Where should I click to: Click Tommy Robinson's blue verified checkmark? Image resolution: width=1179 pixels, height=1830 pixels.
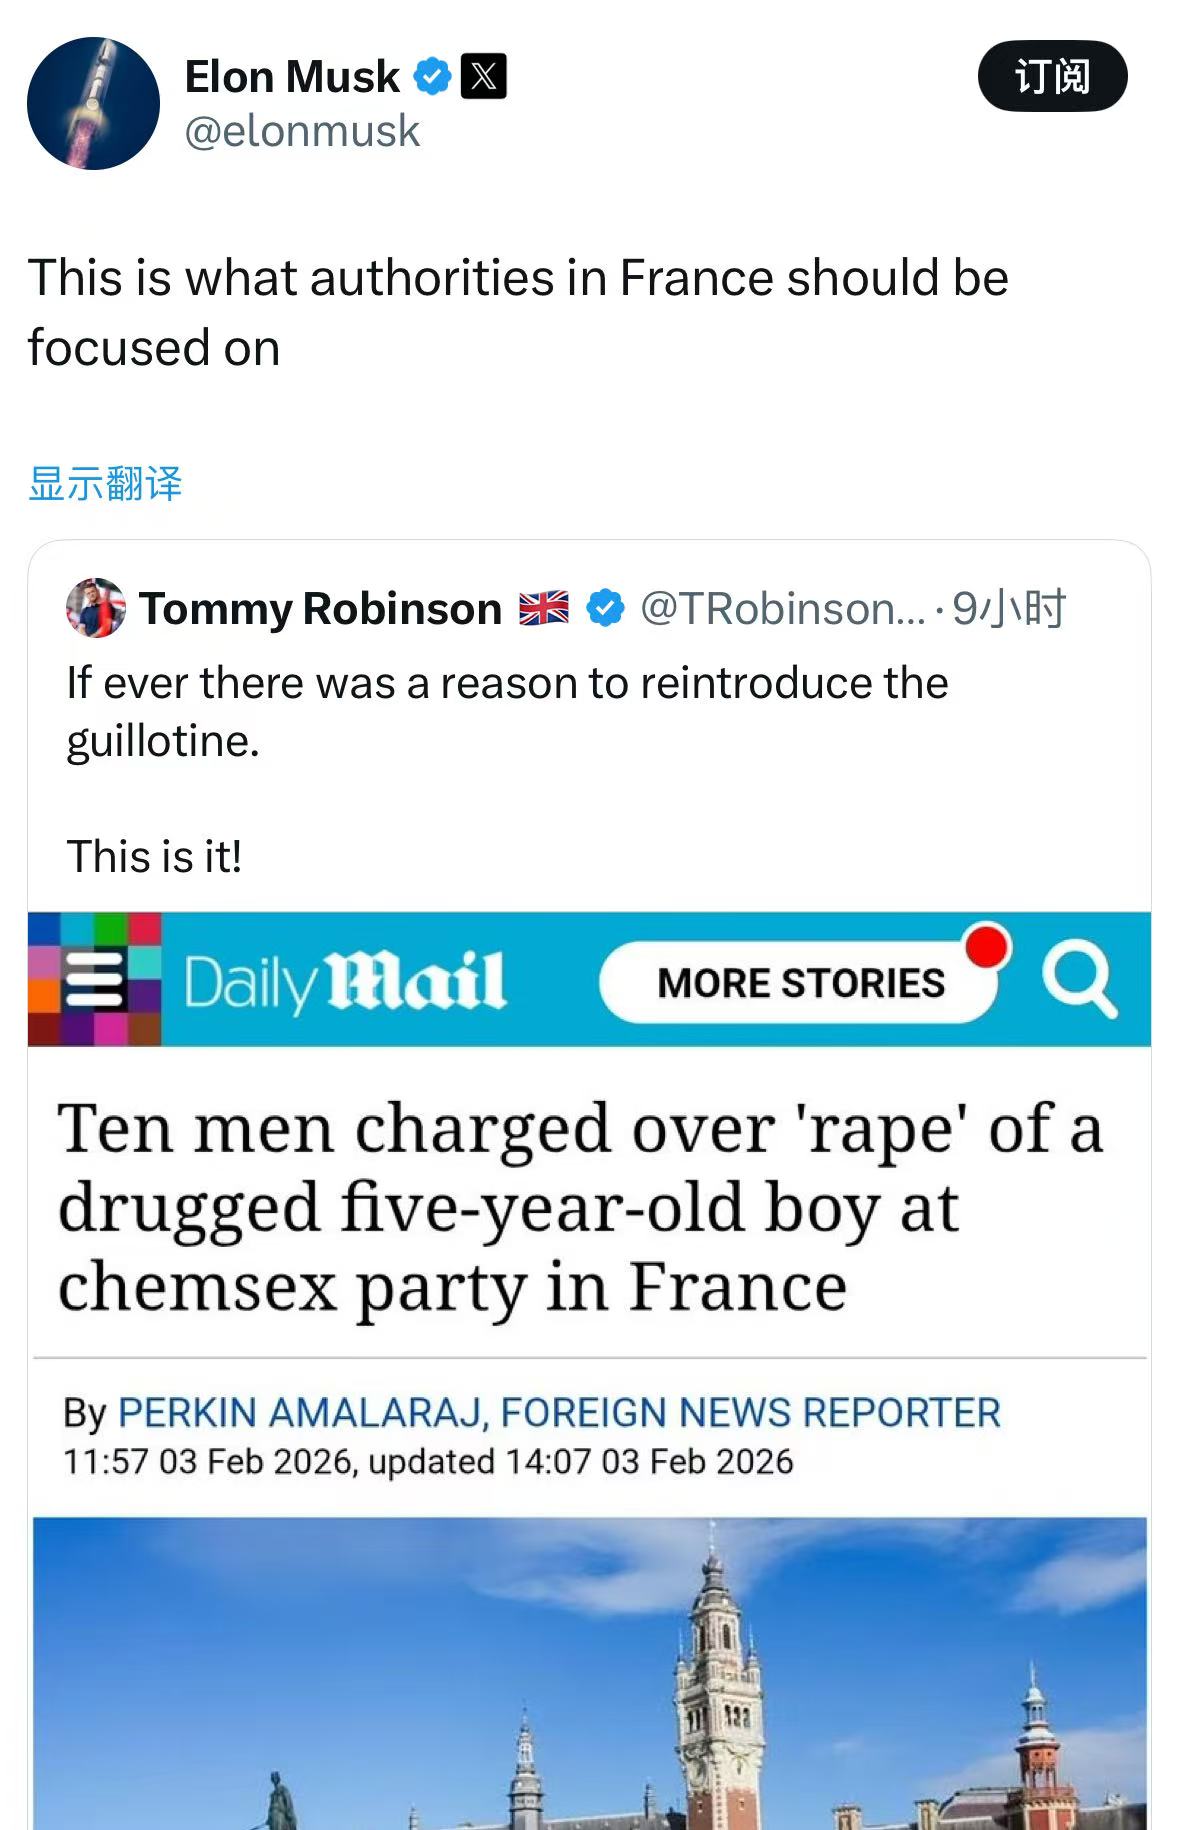pyautogui.click(x=604, y=608)
